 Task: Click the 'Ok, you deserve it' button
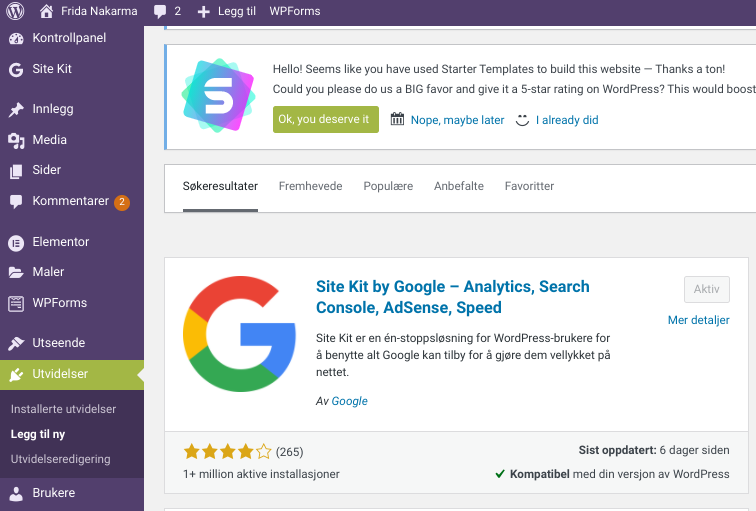[x=325, y=119]
